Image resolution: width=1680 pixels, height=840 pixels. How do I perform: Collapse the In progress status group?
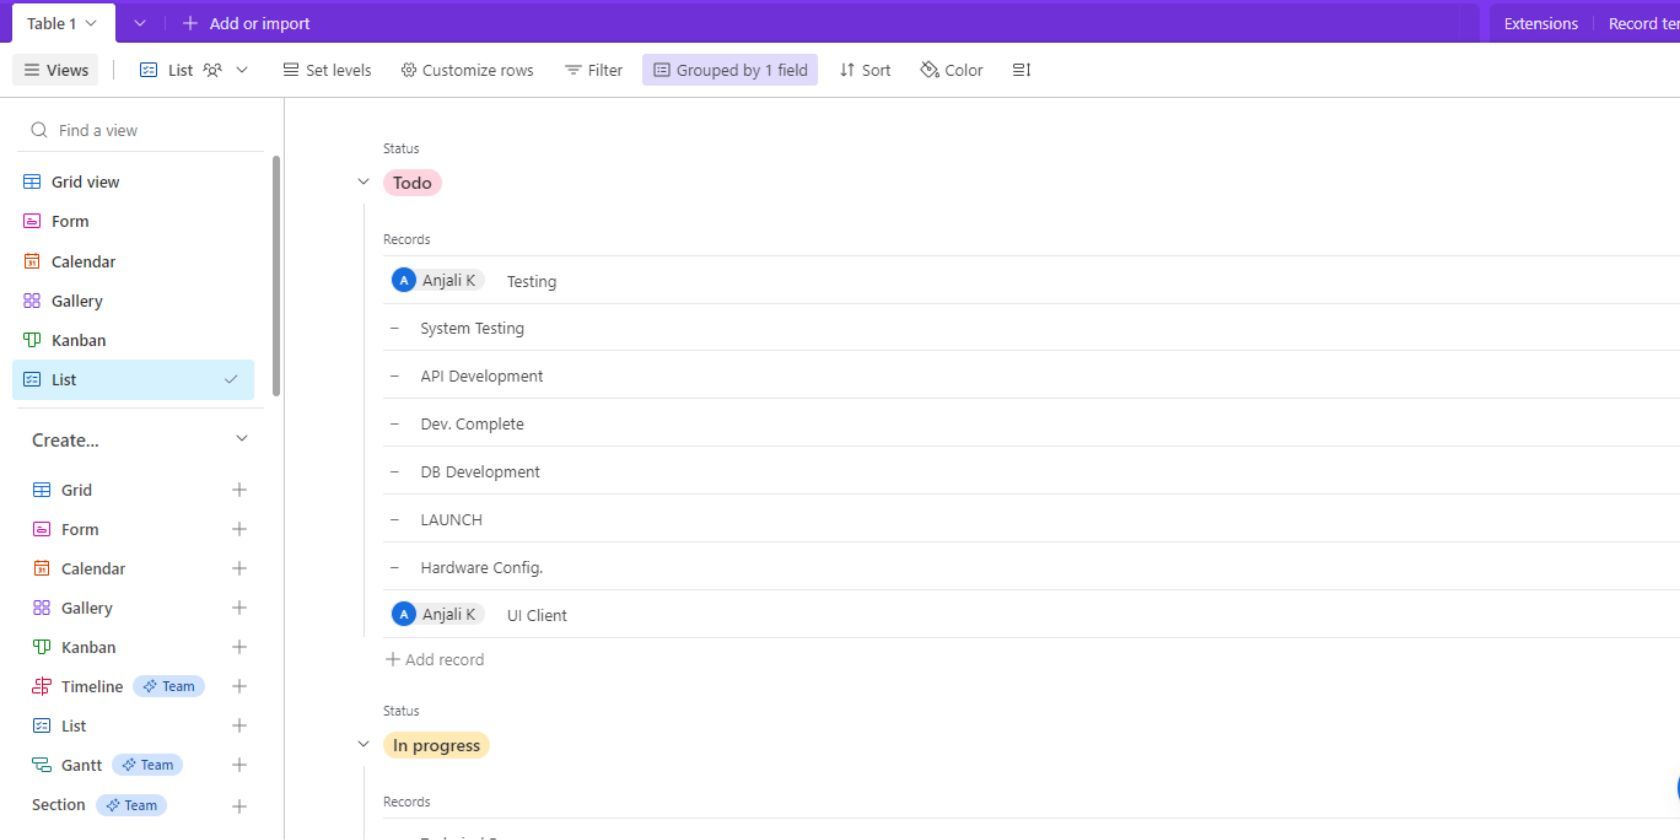pos(363,744)
